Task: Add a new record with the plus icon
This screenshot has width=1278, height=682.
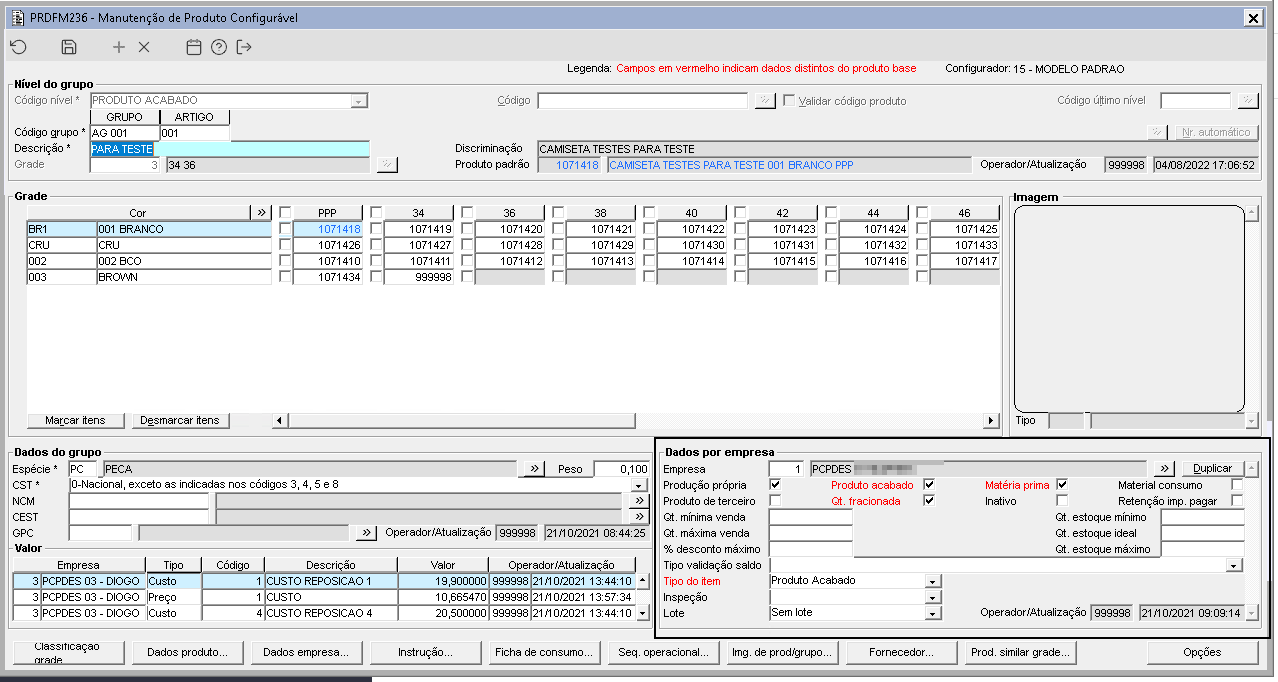Action: (119, 47)
